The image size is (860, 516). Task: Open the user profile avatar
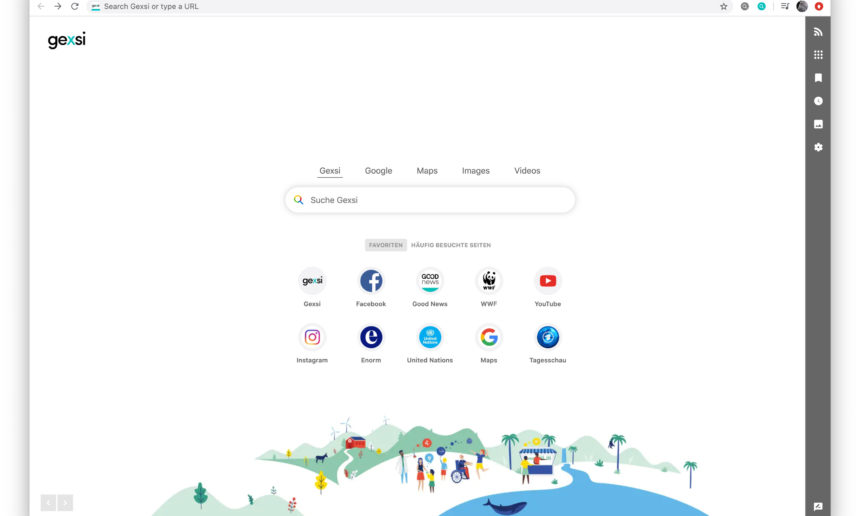802,7
